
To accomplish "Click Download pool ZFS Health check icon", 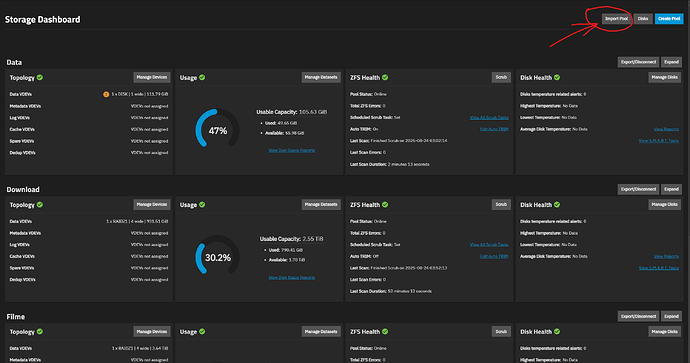I will (x=385, y=205).
